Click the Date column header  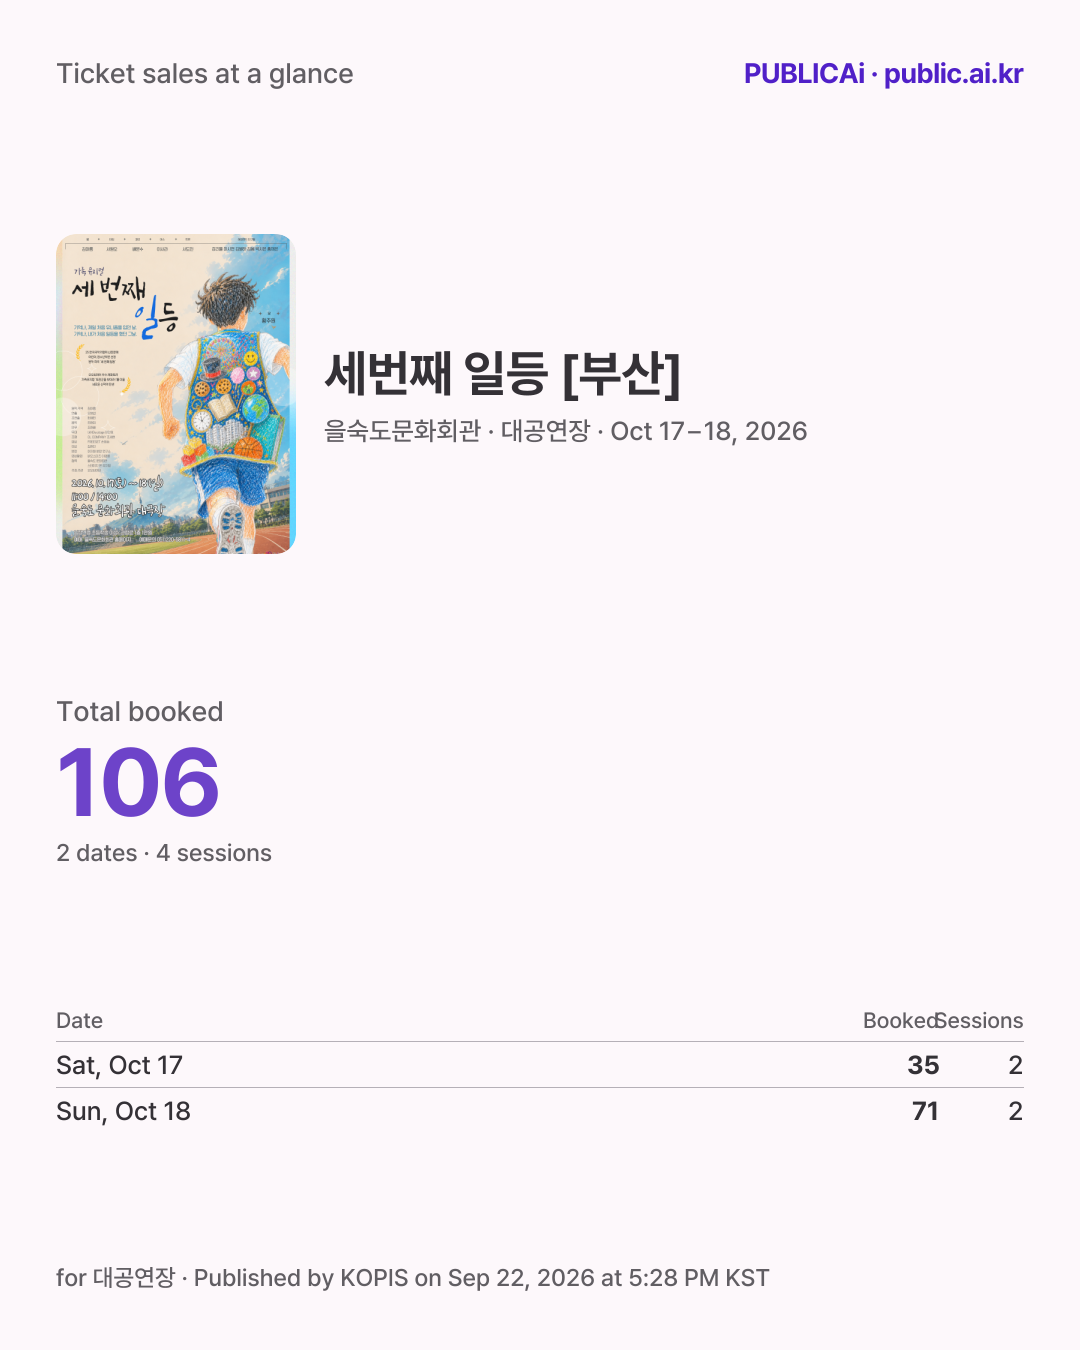[x=80, y=1021]
